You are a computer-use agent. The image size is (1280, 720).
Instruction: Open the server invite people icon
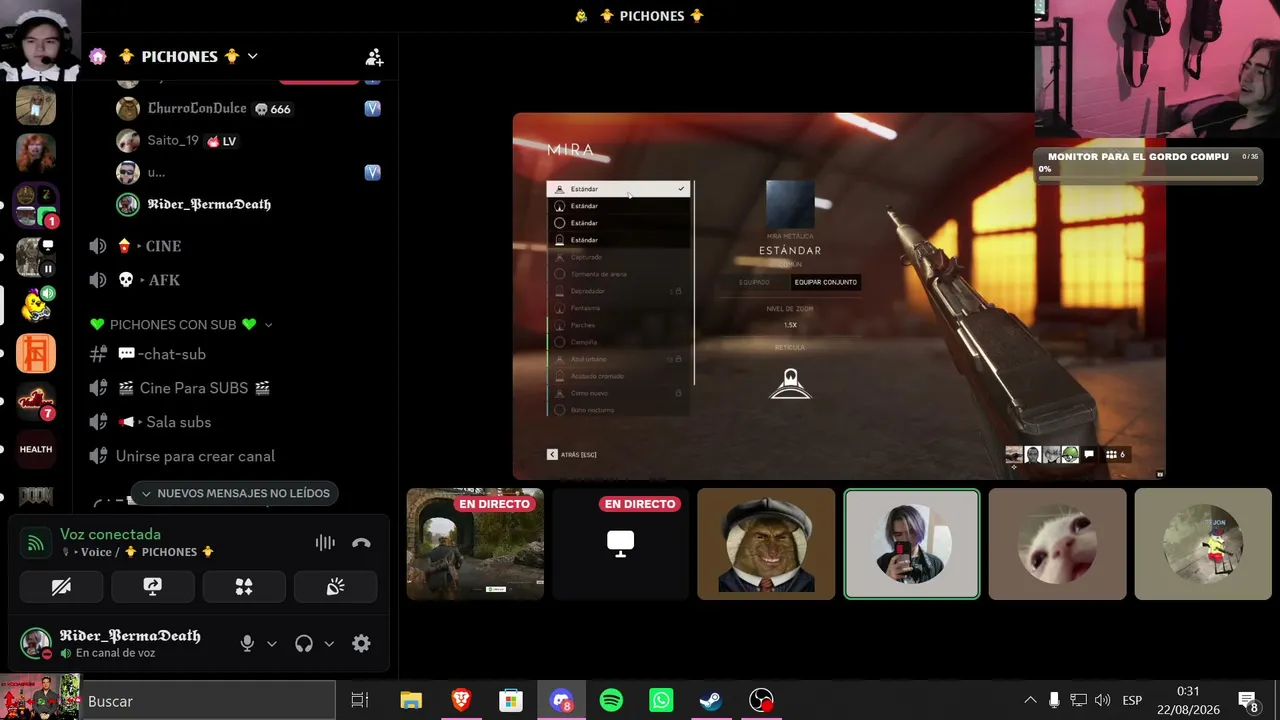coord(374,57)
